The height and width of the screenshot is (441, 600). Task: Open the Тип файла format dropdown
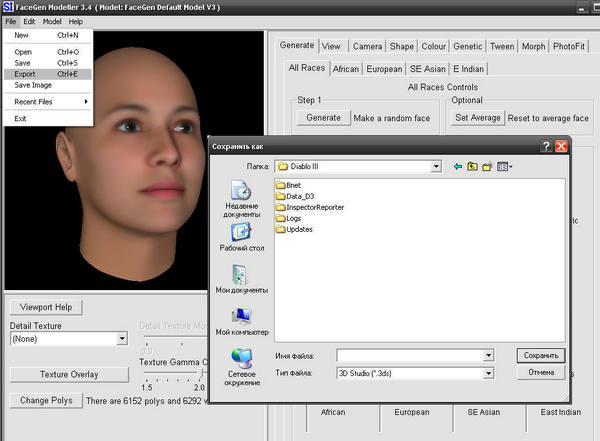pos(489,372)
